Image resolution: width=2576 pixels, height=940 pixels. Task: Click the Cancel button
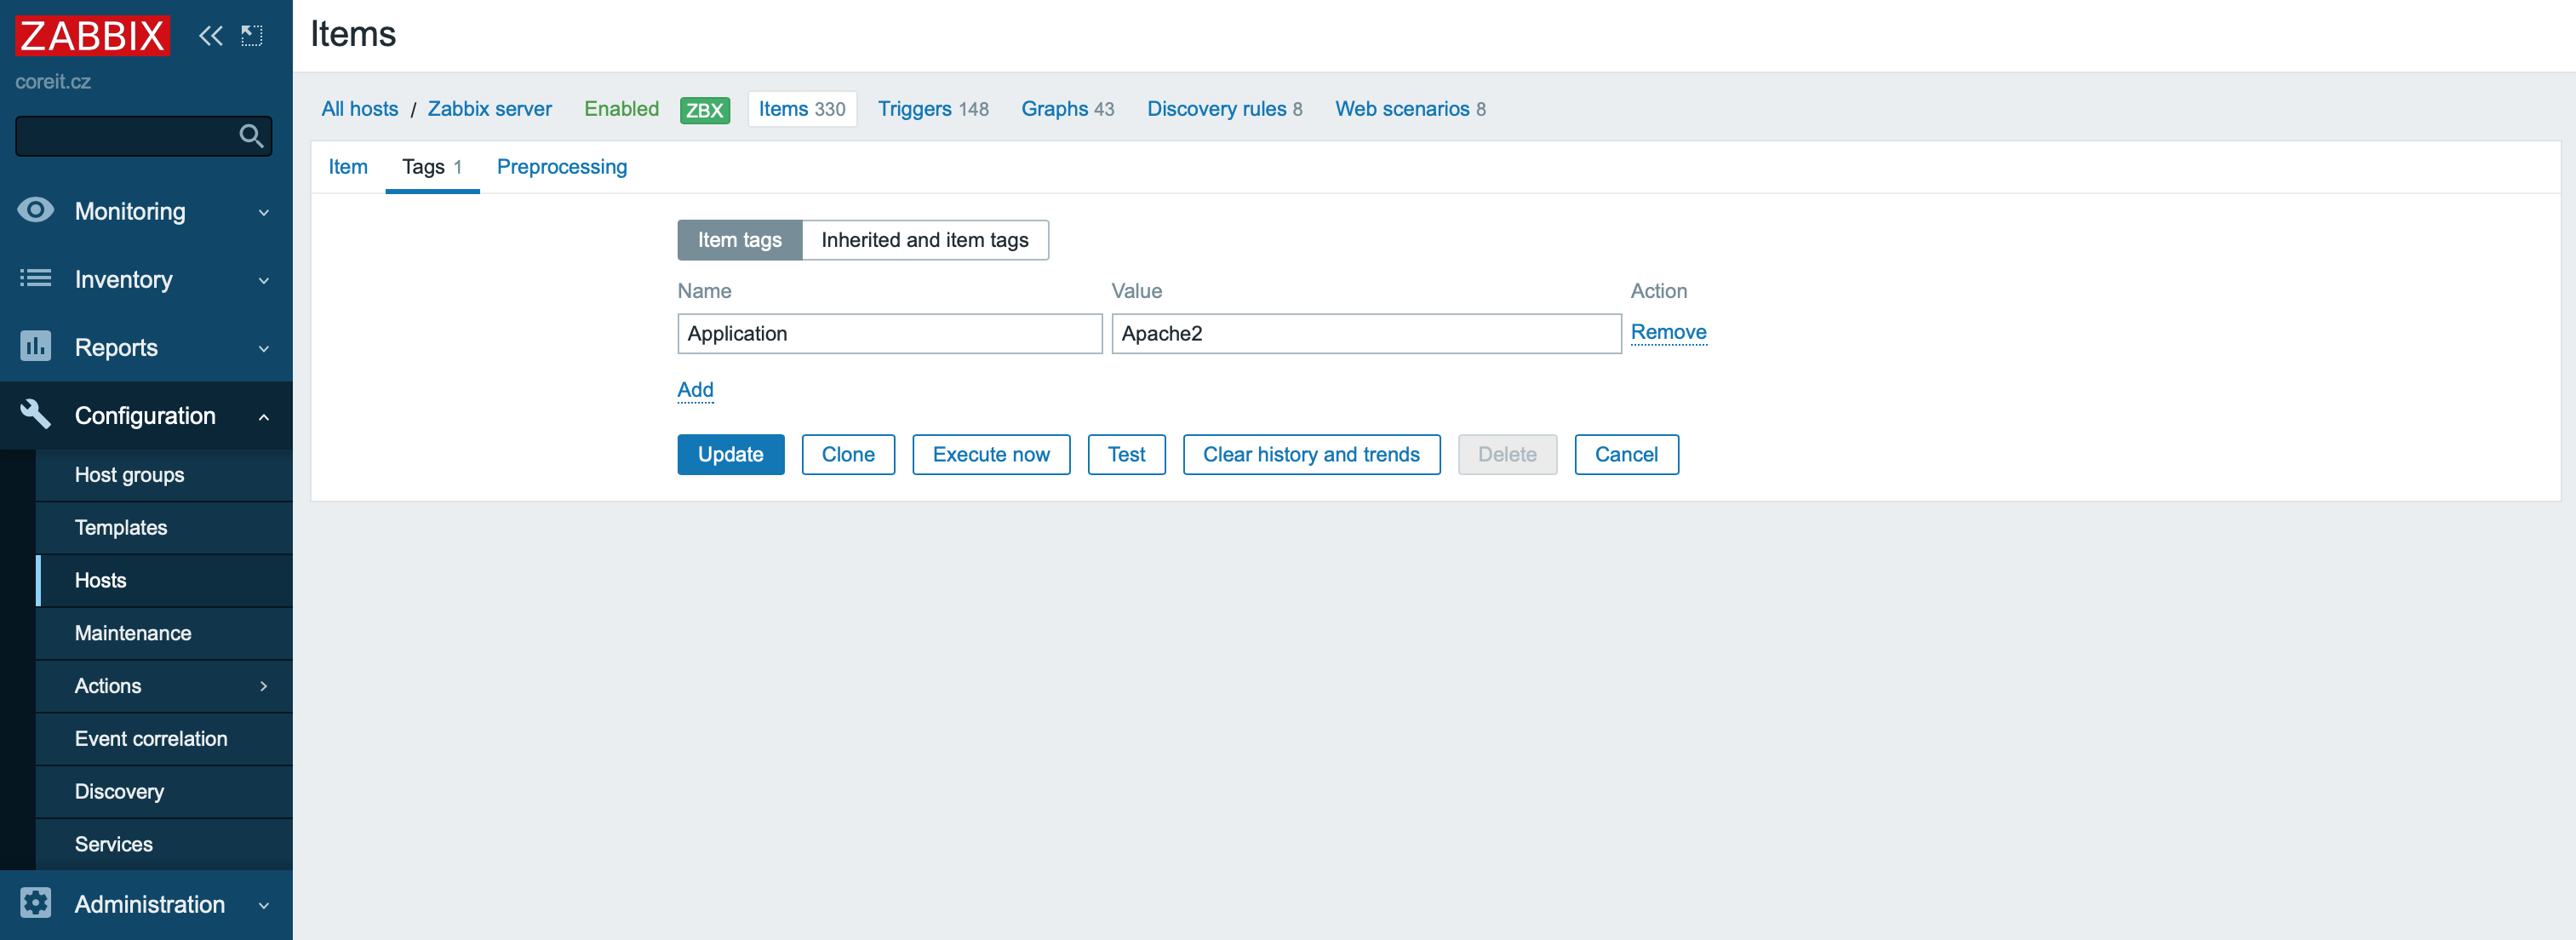pos(1626,455)
